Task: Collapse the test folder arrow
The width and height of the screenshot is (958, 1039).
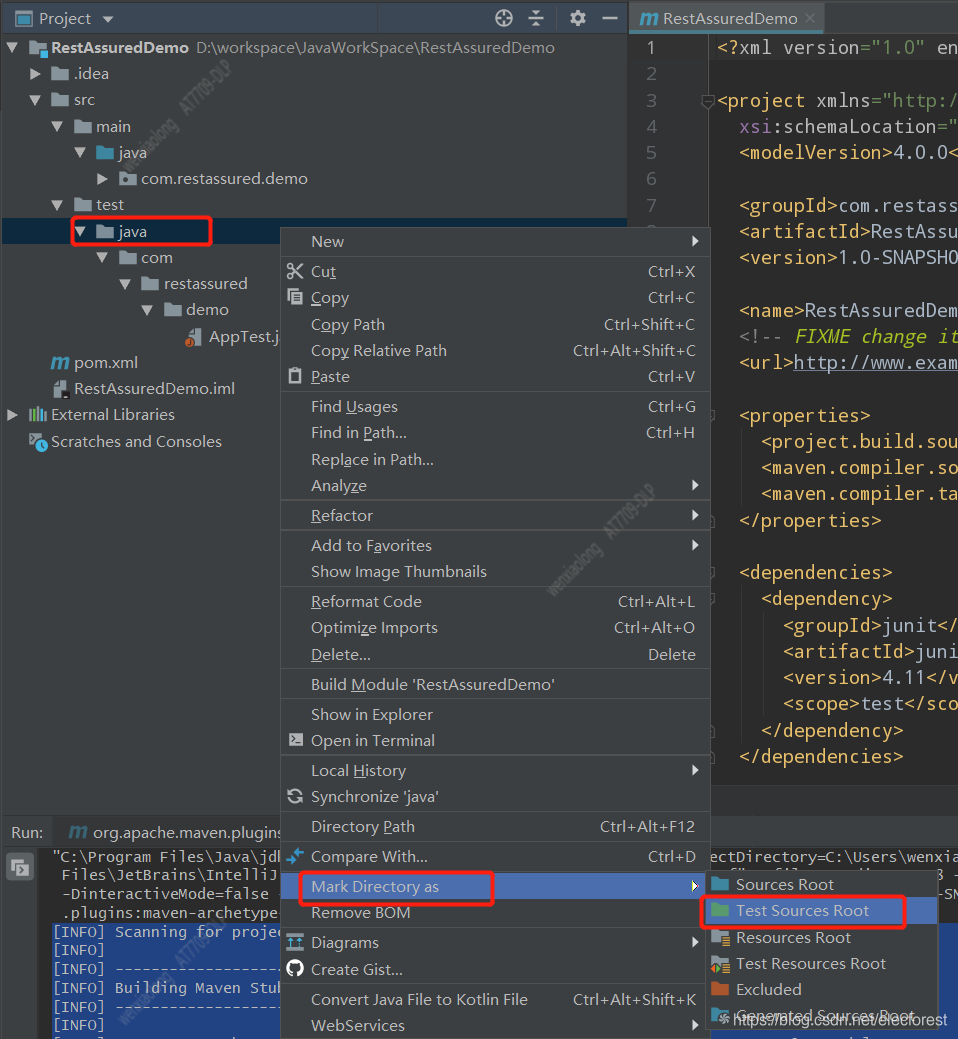Action: pyautogui.click(x=58, y=205)
